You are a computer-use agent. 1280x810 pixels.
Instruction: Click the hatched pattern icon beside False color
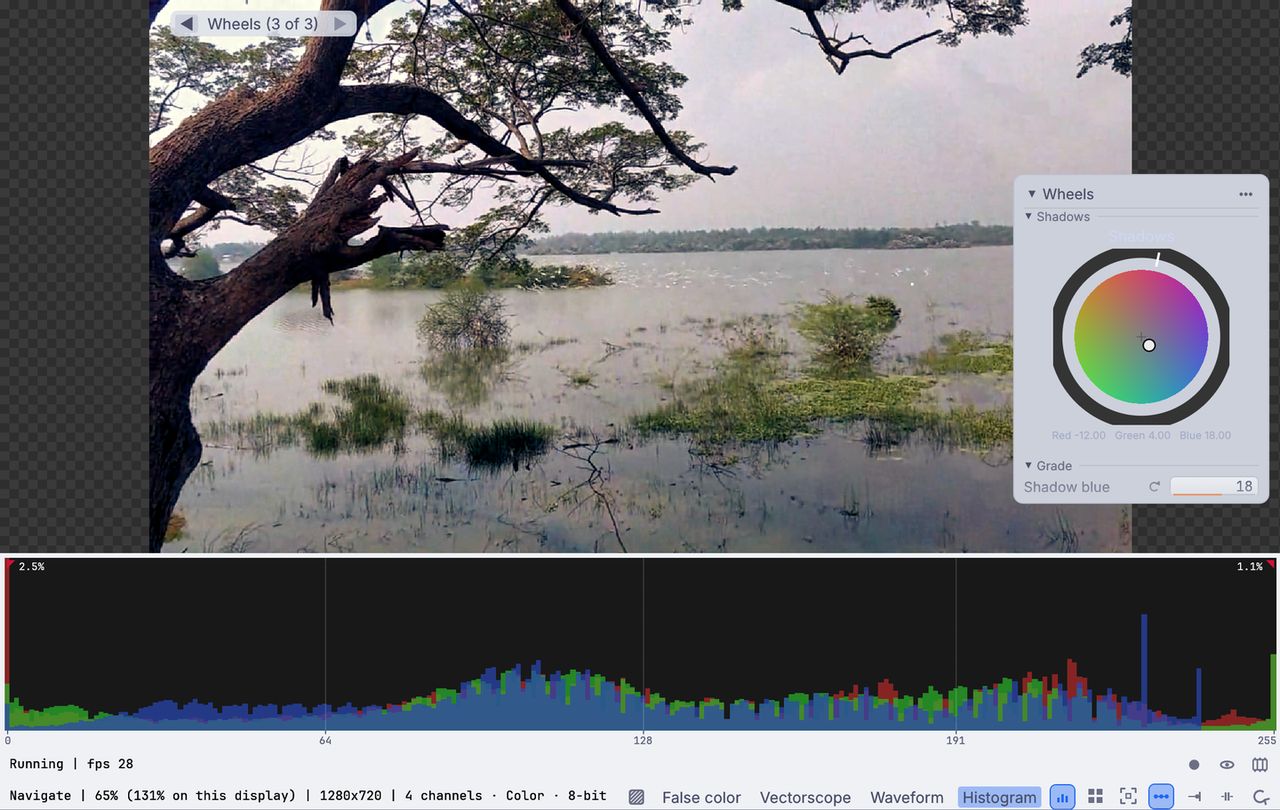[637, 797]
